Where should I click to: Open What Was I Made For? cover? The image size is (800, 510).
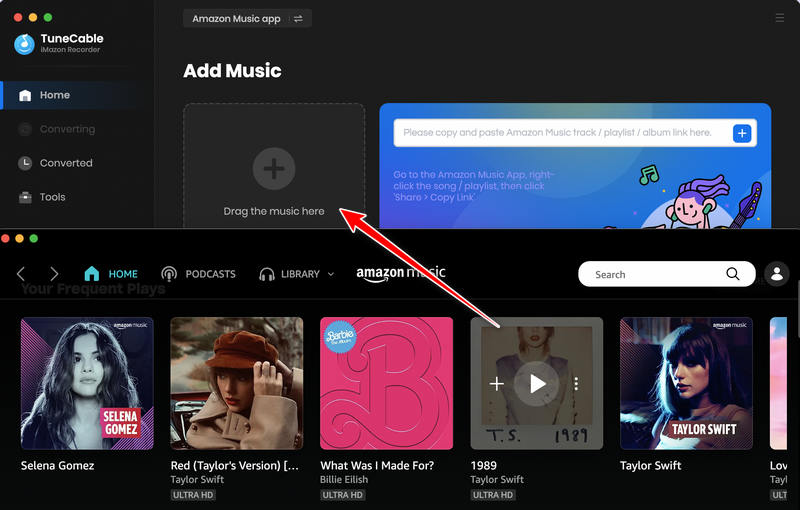pos(386,384)
